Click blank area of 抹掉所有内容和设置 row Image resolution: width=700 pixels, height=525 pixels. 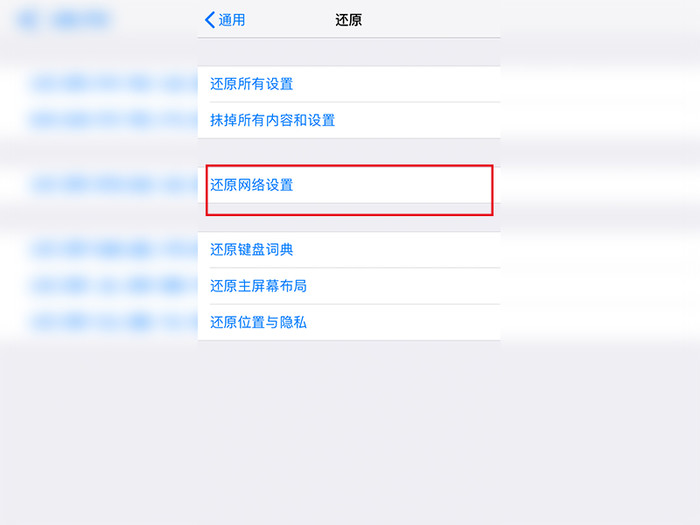(417, 120)
